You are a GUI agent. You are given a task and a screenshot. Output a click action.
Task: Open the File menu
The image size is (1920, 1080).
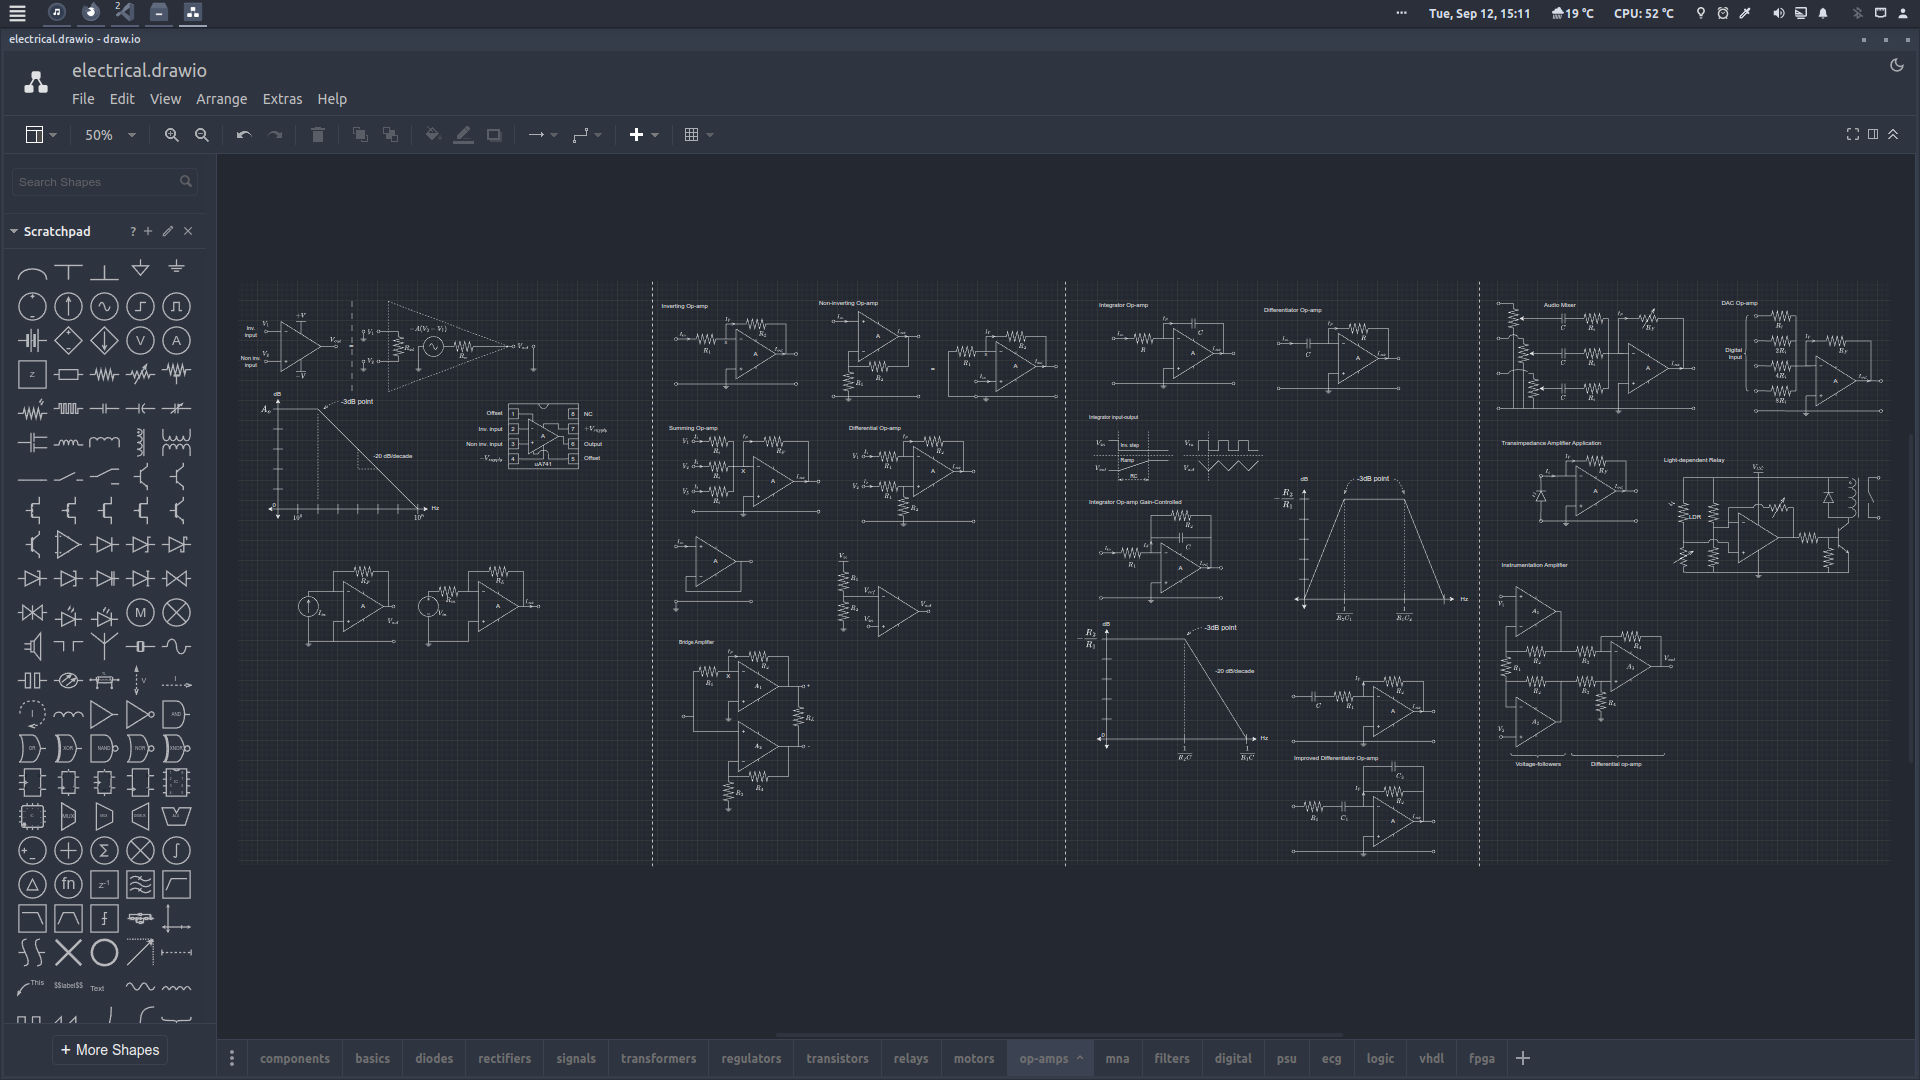pyautogui.click(x=83, y=99)
